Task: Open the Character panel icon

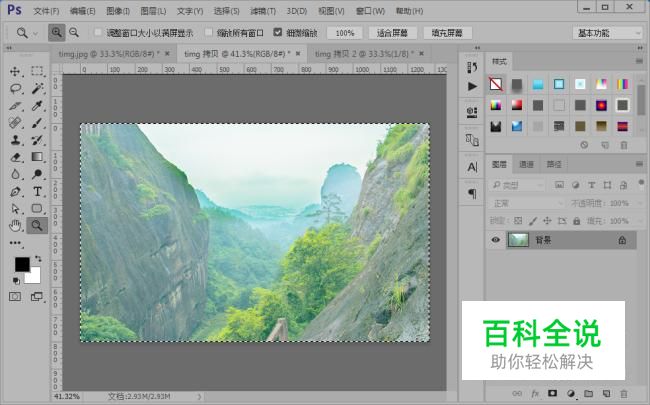Action: (472, 167)
